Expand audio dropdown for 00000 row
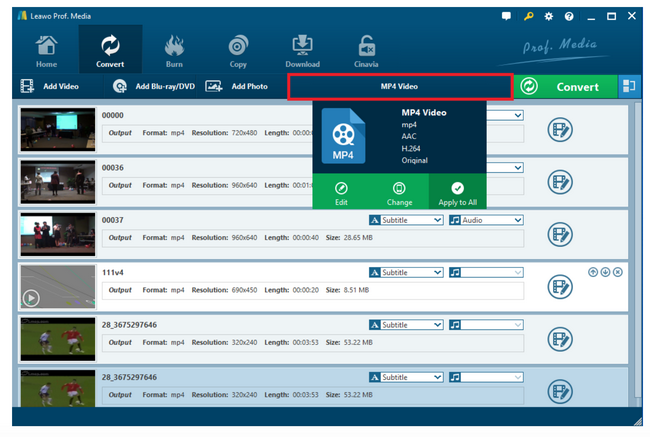Viewport: 650px width, 437px height. (x=517, y=115)
